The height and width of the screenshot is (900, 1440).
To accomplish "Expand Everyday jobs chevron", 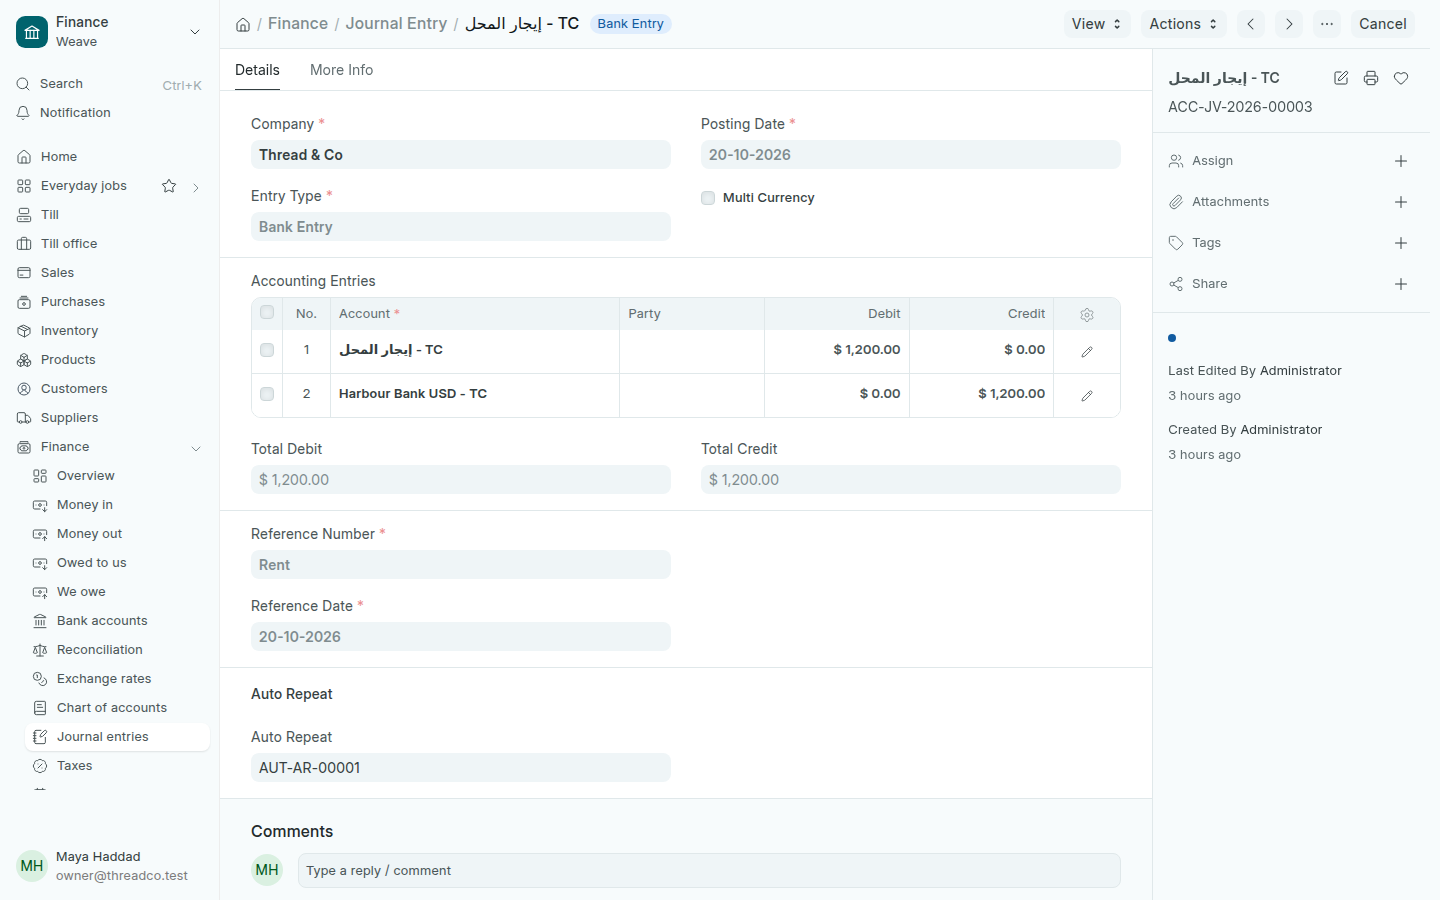I will point(196,187).
